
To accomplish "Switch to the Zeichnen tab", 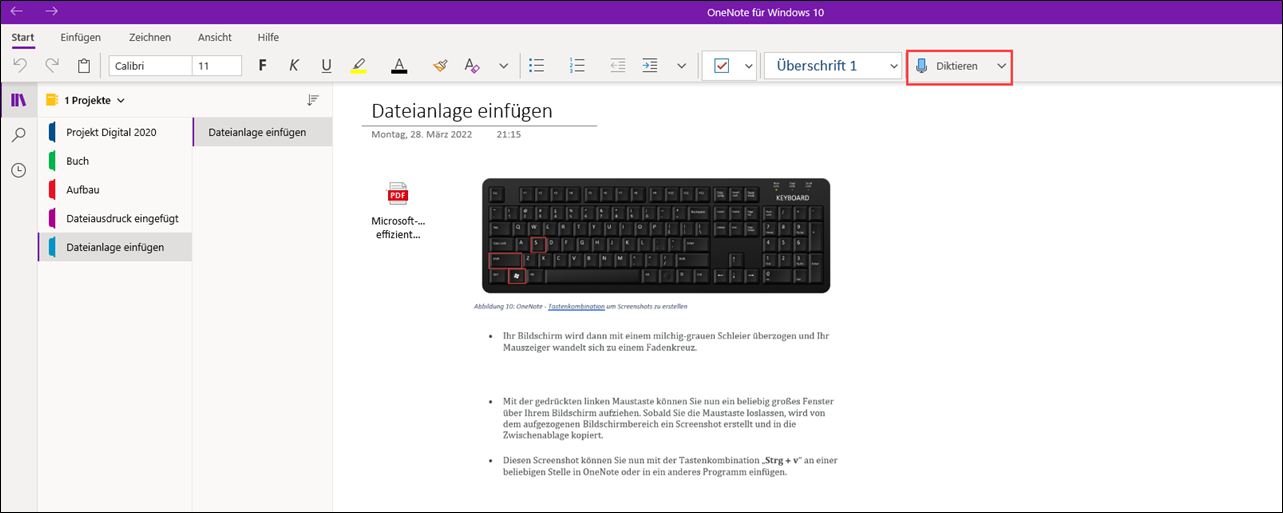I will (150, 37).
